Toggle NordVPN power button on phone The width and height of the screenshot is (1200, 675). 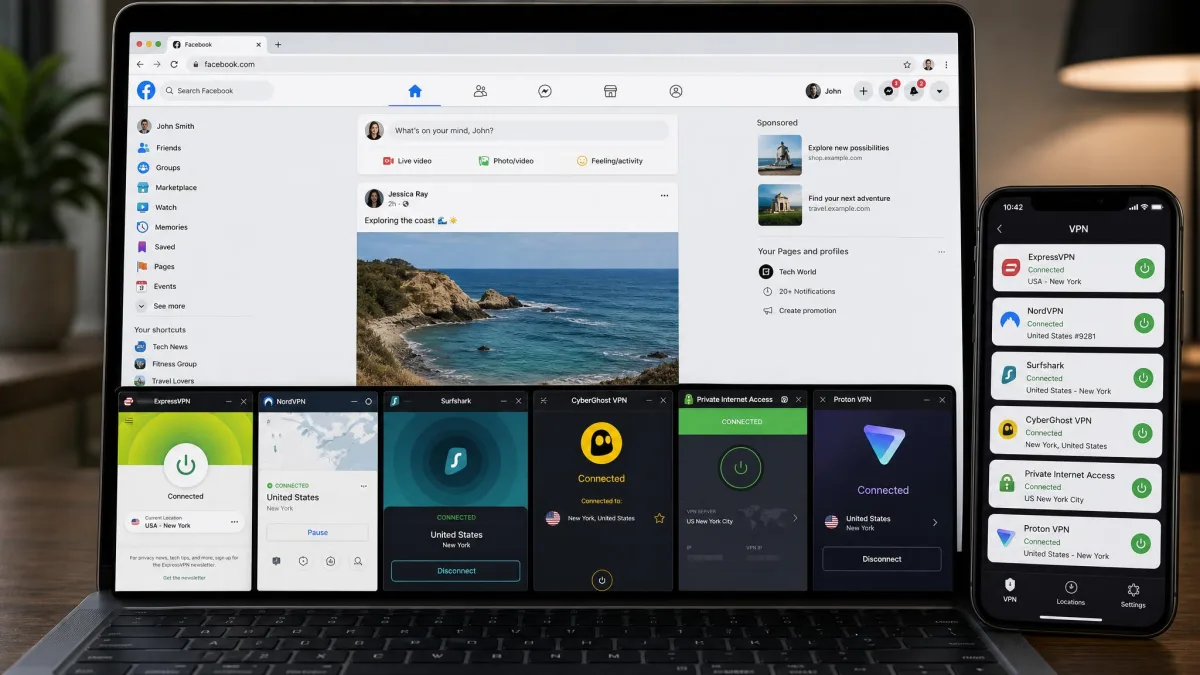pos(1144,323)
